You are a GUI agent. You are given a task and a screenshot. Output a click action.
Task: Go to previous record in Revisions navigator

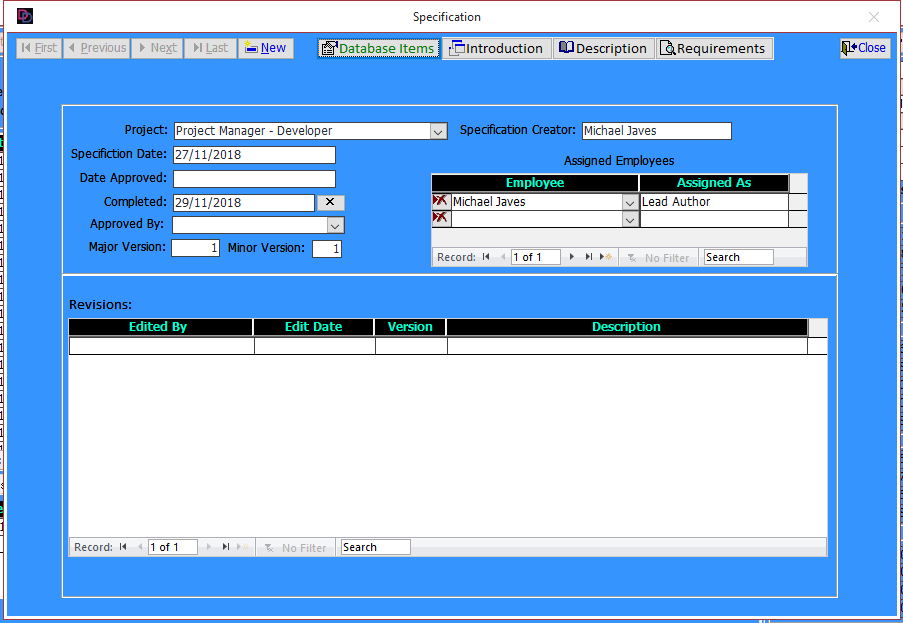tap(140, 547)
